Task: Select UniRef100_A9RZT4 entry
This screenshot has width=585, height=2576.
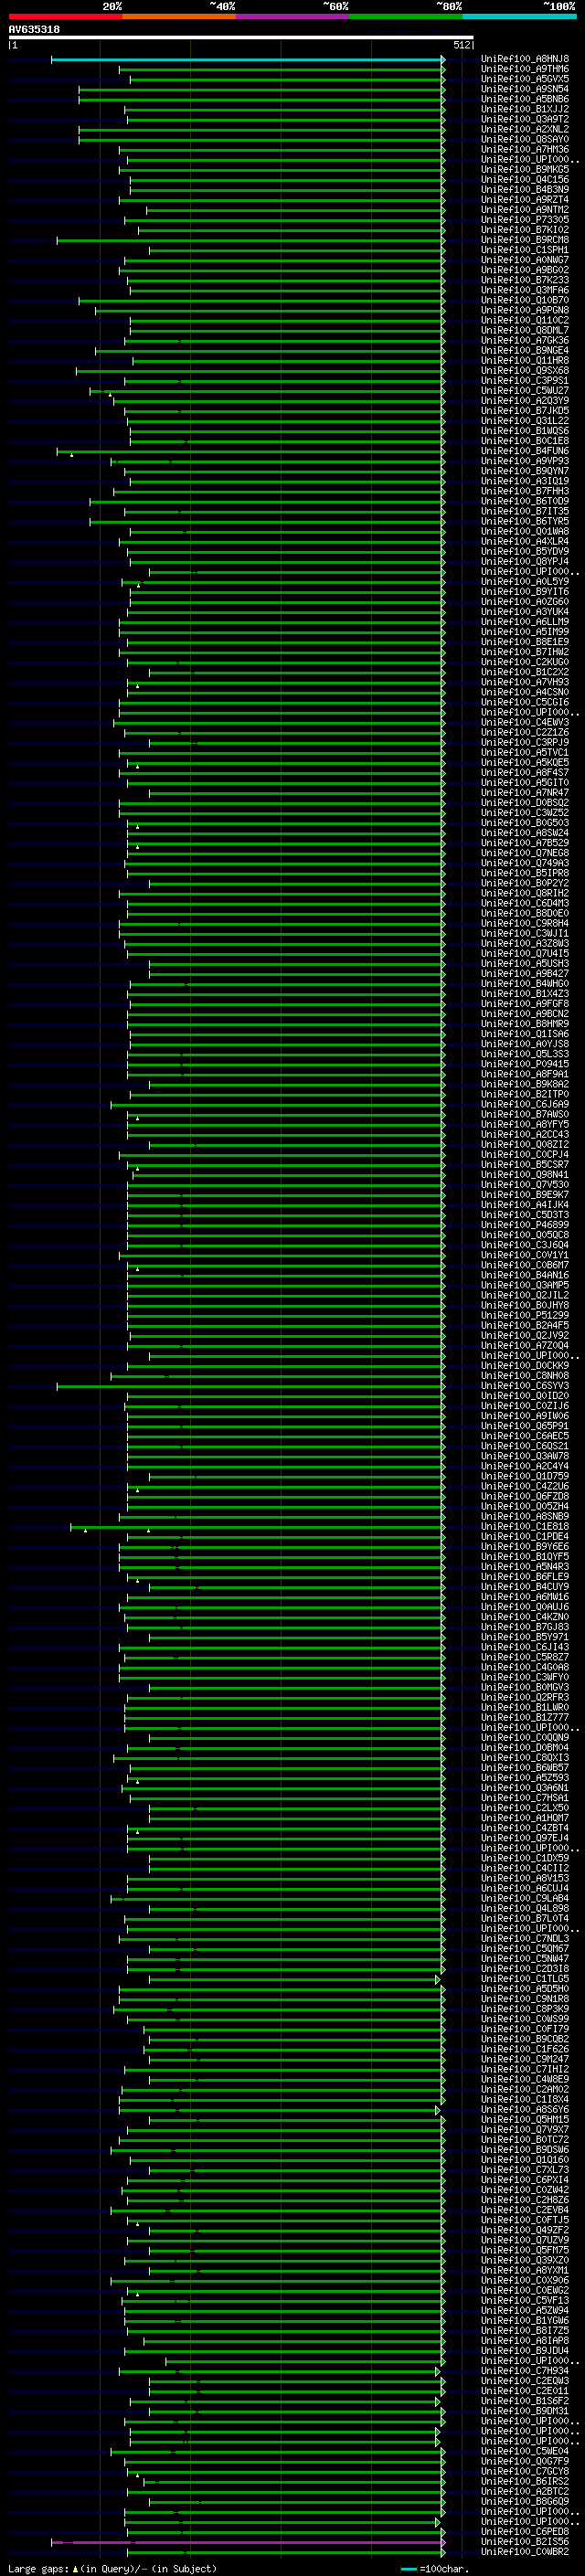Action: tap(525, 200)
